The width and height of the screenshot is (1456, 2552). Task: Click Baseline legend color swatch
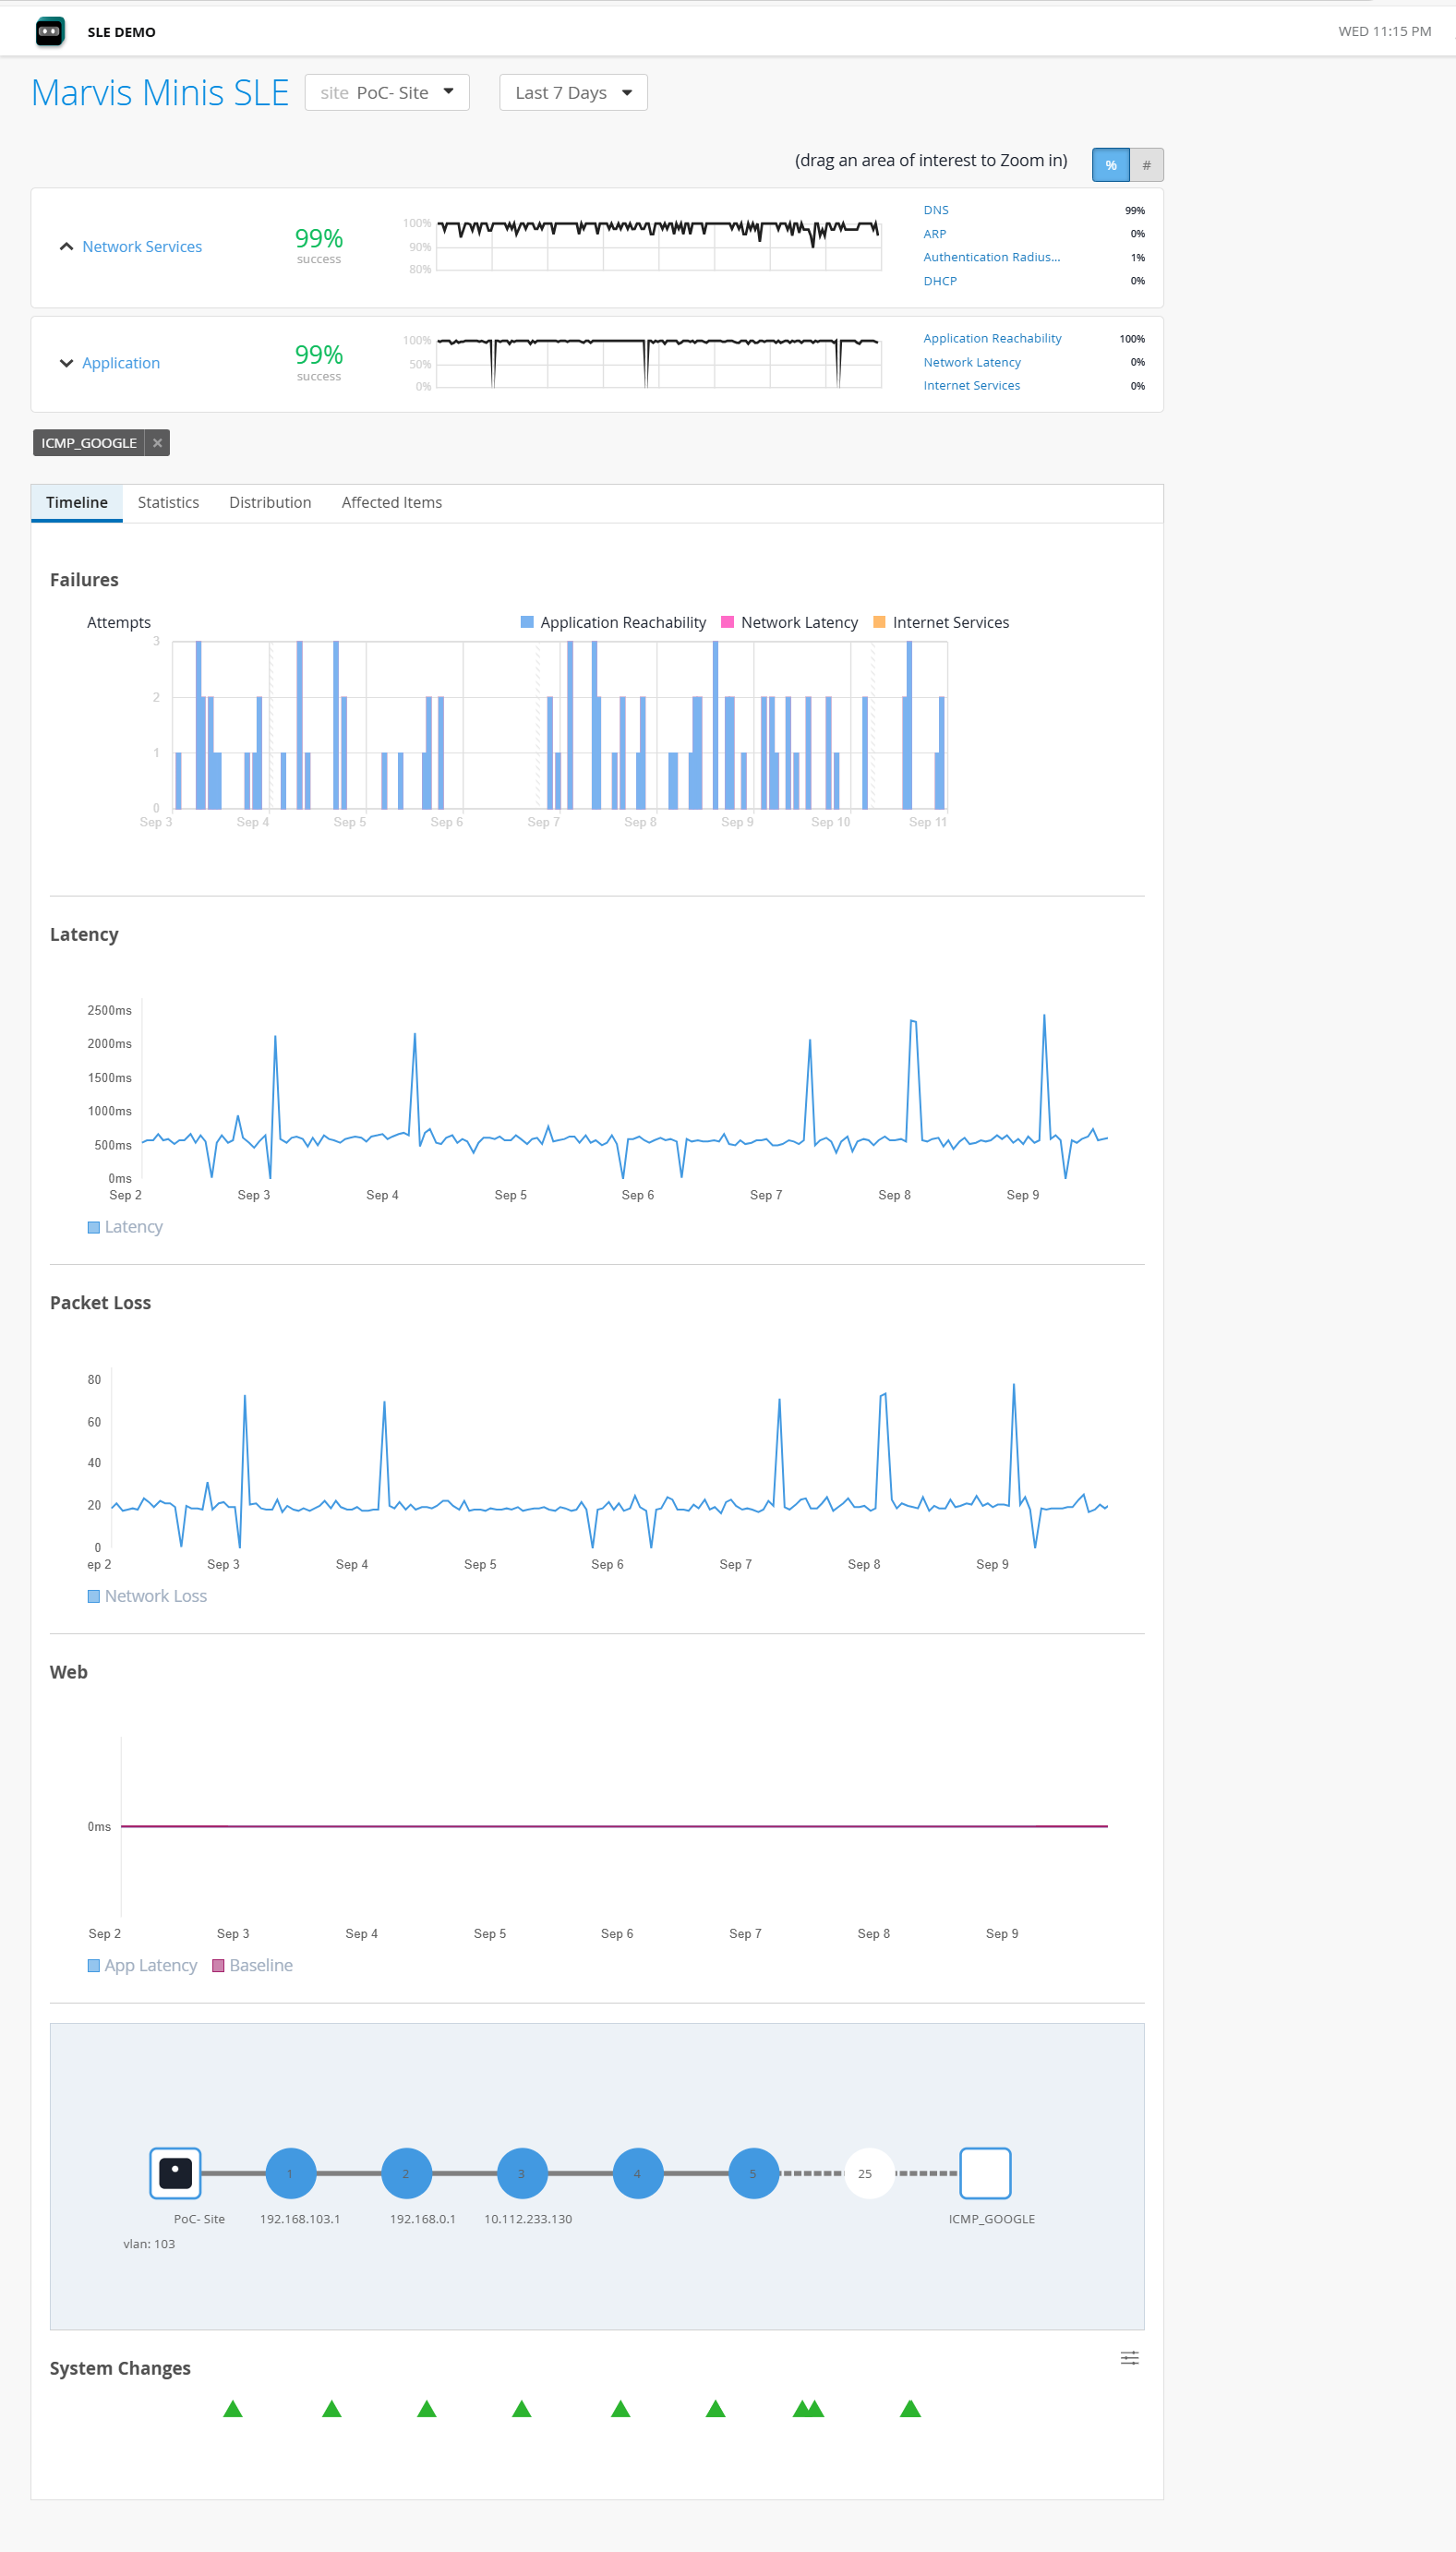click(x=218, y=1966)
